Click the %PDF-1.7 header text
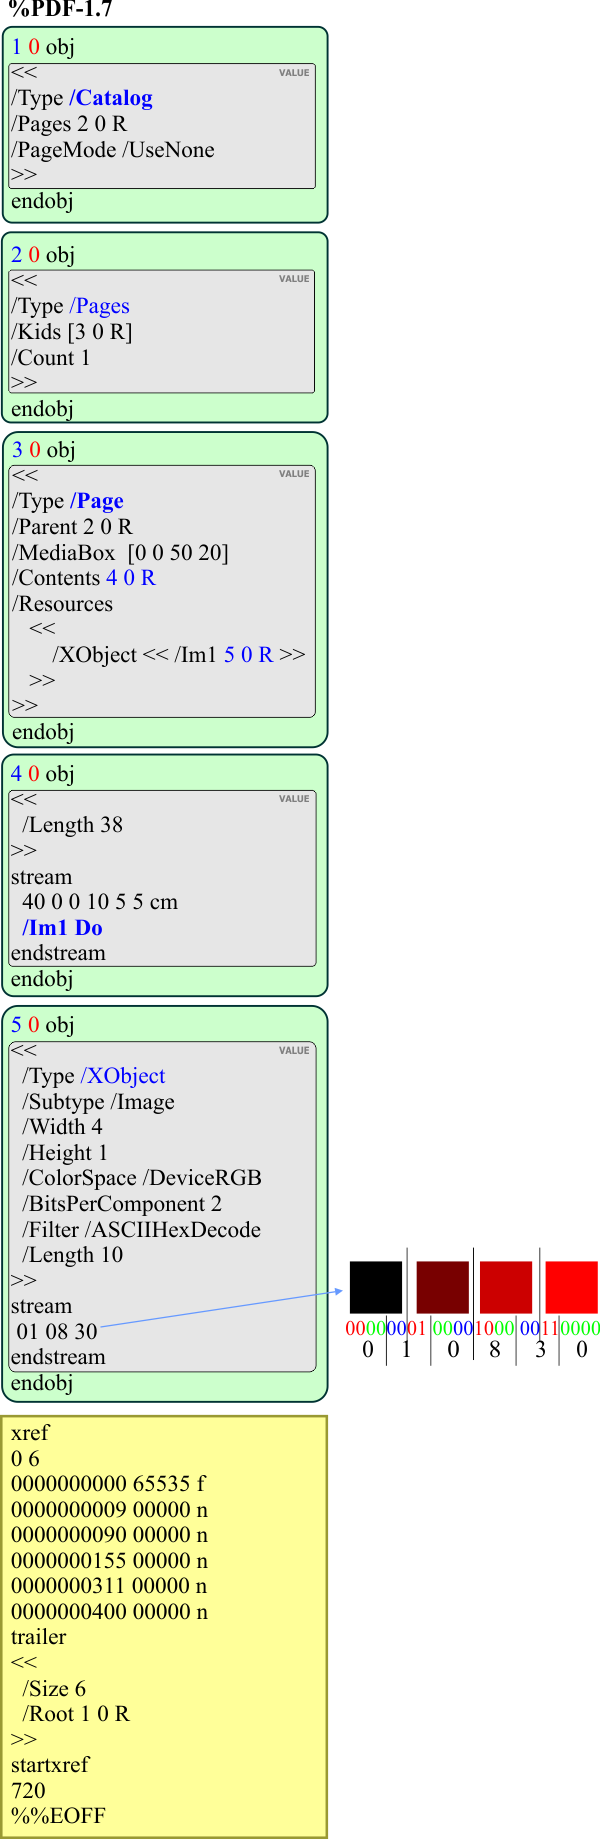 click(x=60, y=10)
